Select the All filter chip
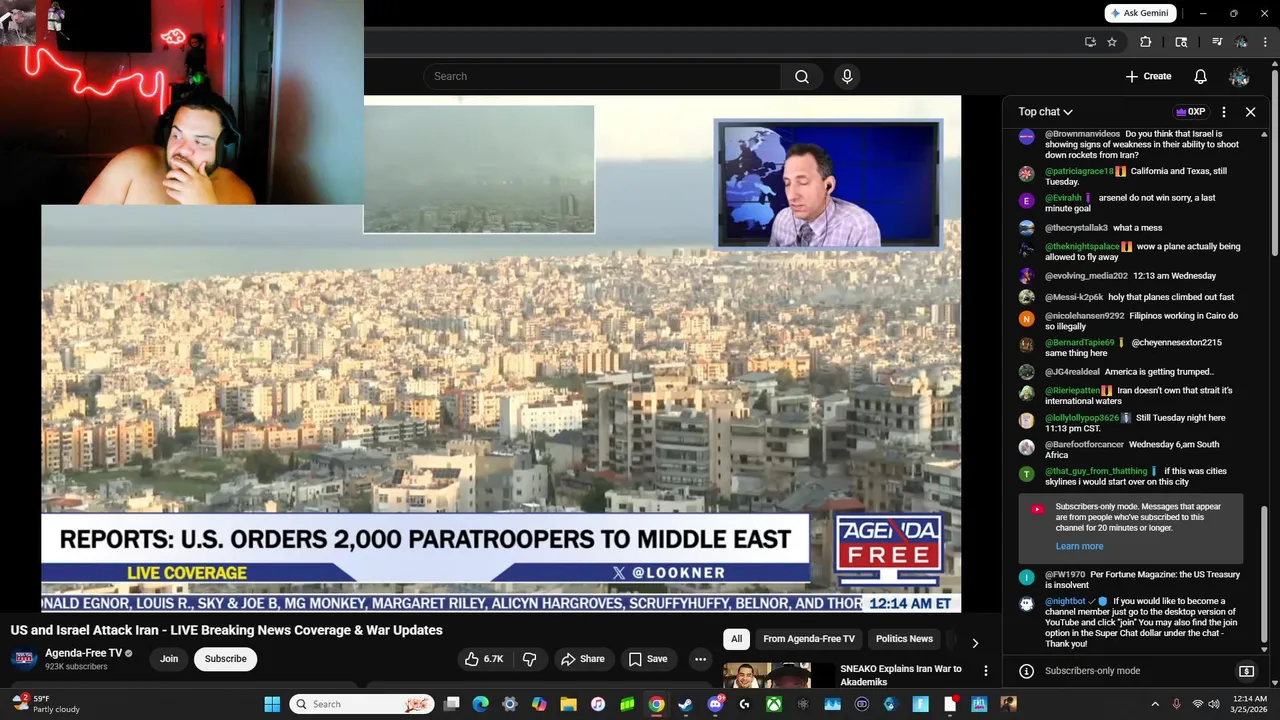 tap(736, 639)
